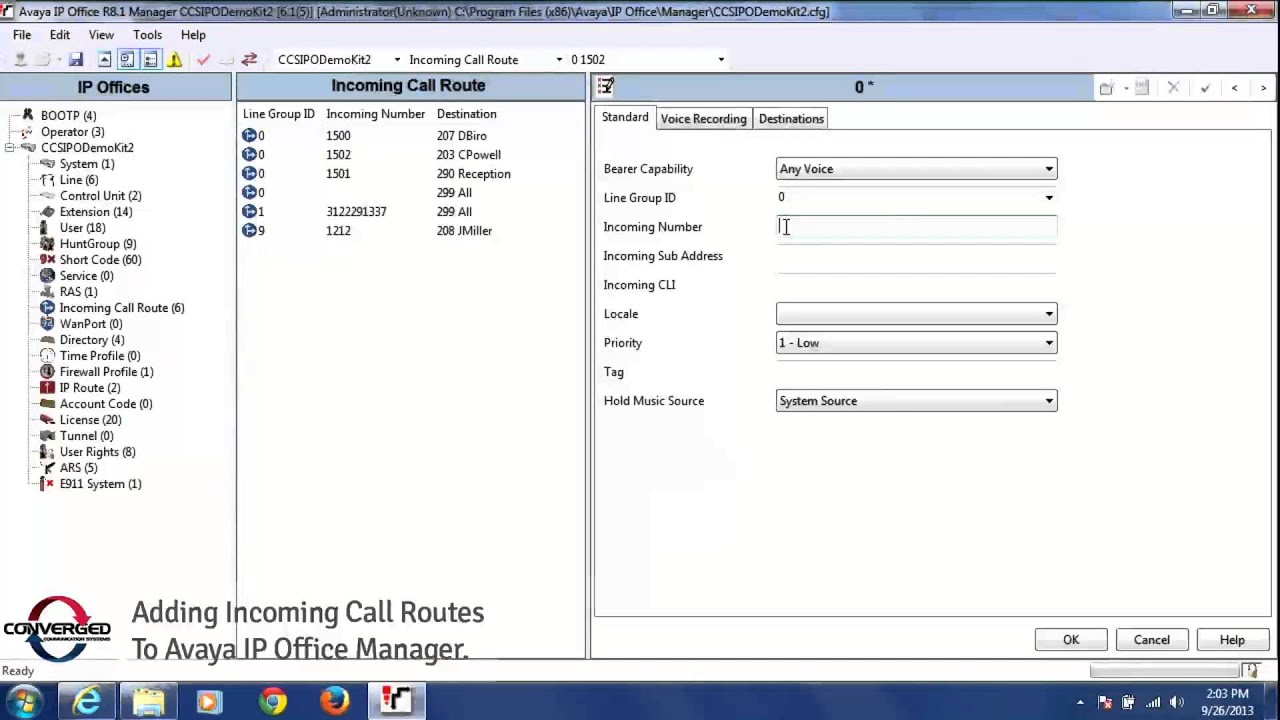Image resolution: width=1280 pixels, height=720 pixels.
Task: Select User (18) in the tree
Action: click(82, 228)
